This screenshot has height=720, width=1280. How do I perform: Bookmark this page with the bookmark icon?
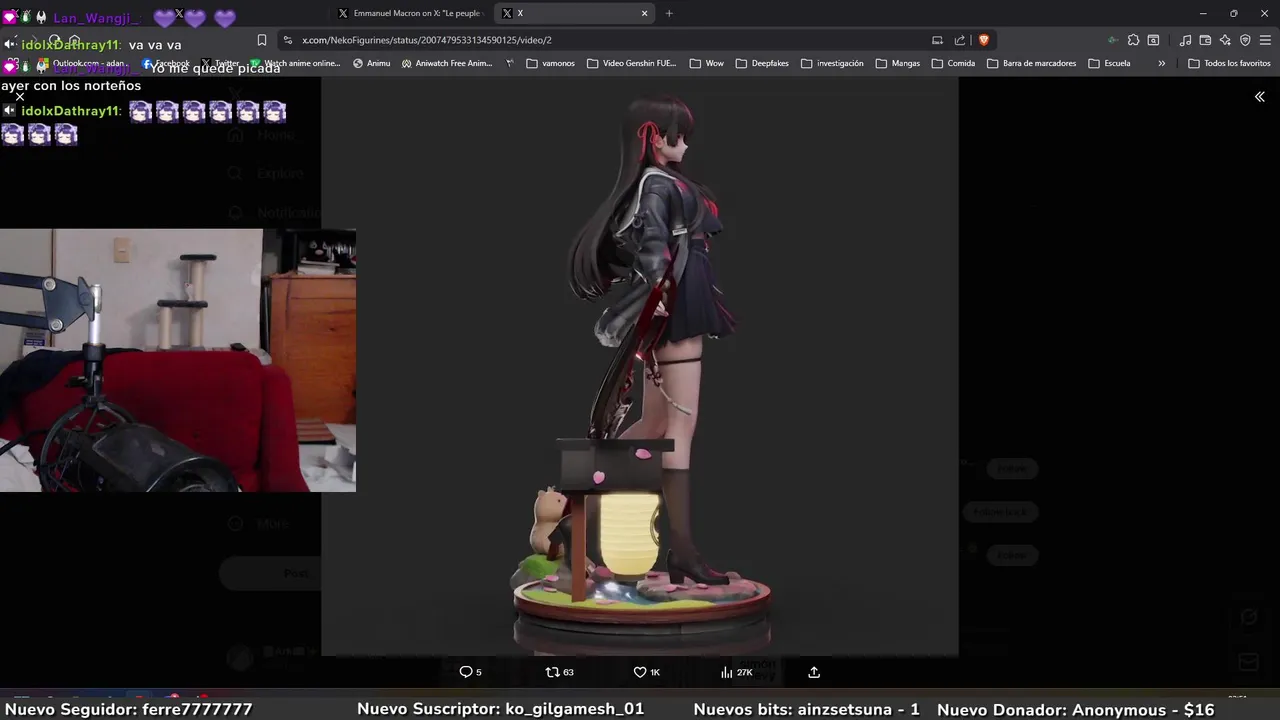pyautogui.click(x=262, y=40)
